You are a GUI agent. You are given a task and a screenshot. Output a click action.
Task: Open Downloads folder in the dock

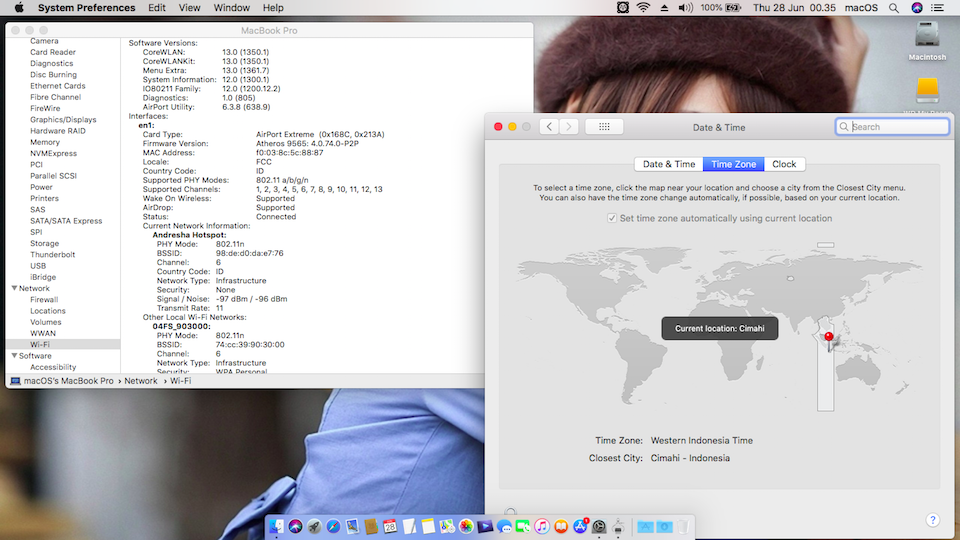pyautogui.click(x=664, y=527)
